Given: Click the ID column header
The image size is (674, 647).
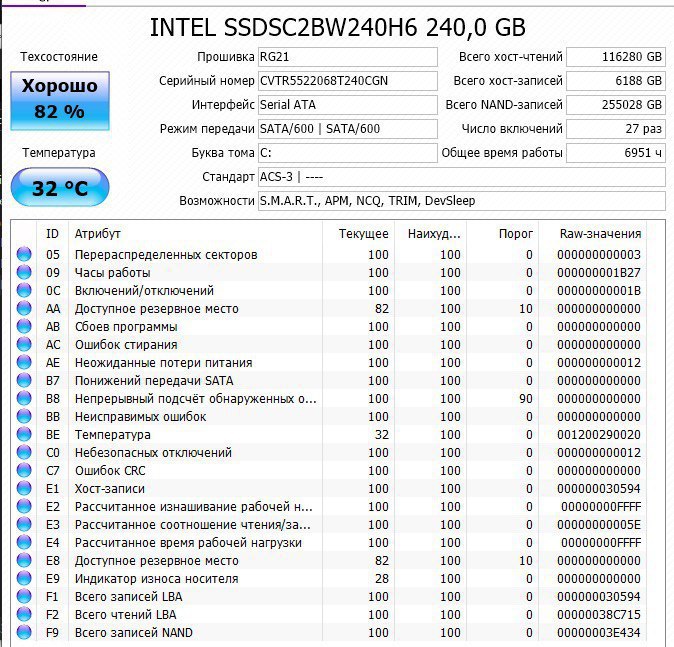Looking at the screenshot, I should 52,234.
